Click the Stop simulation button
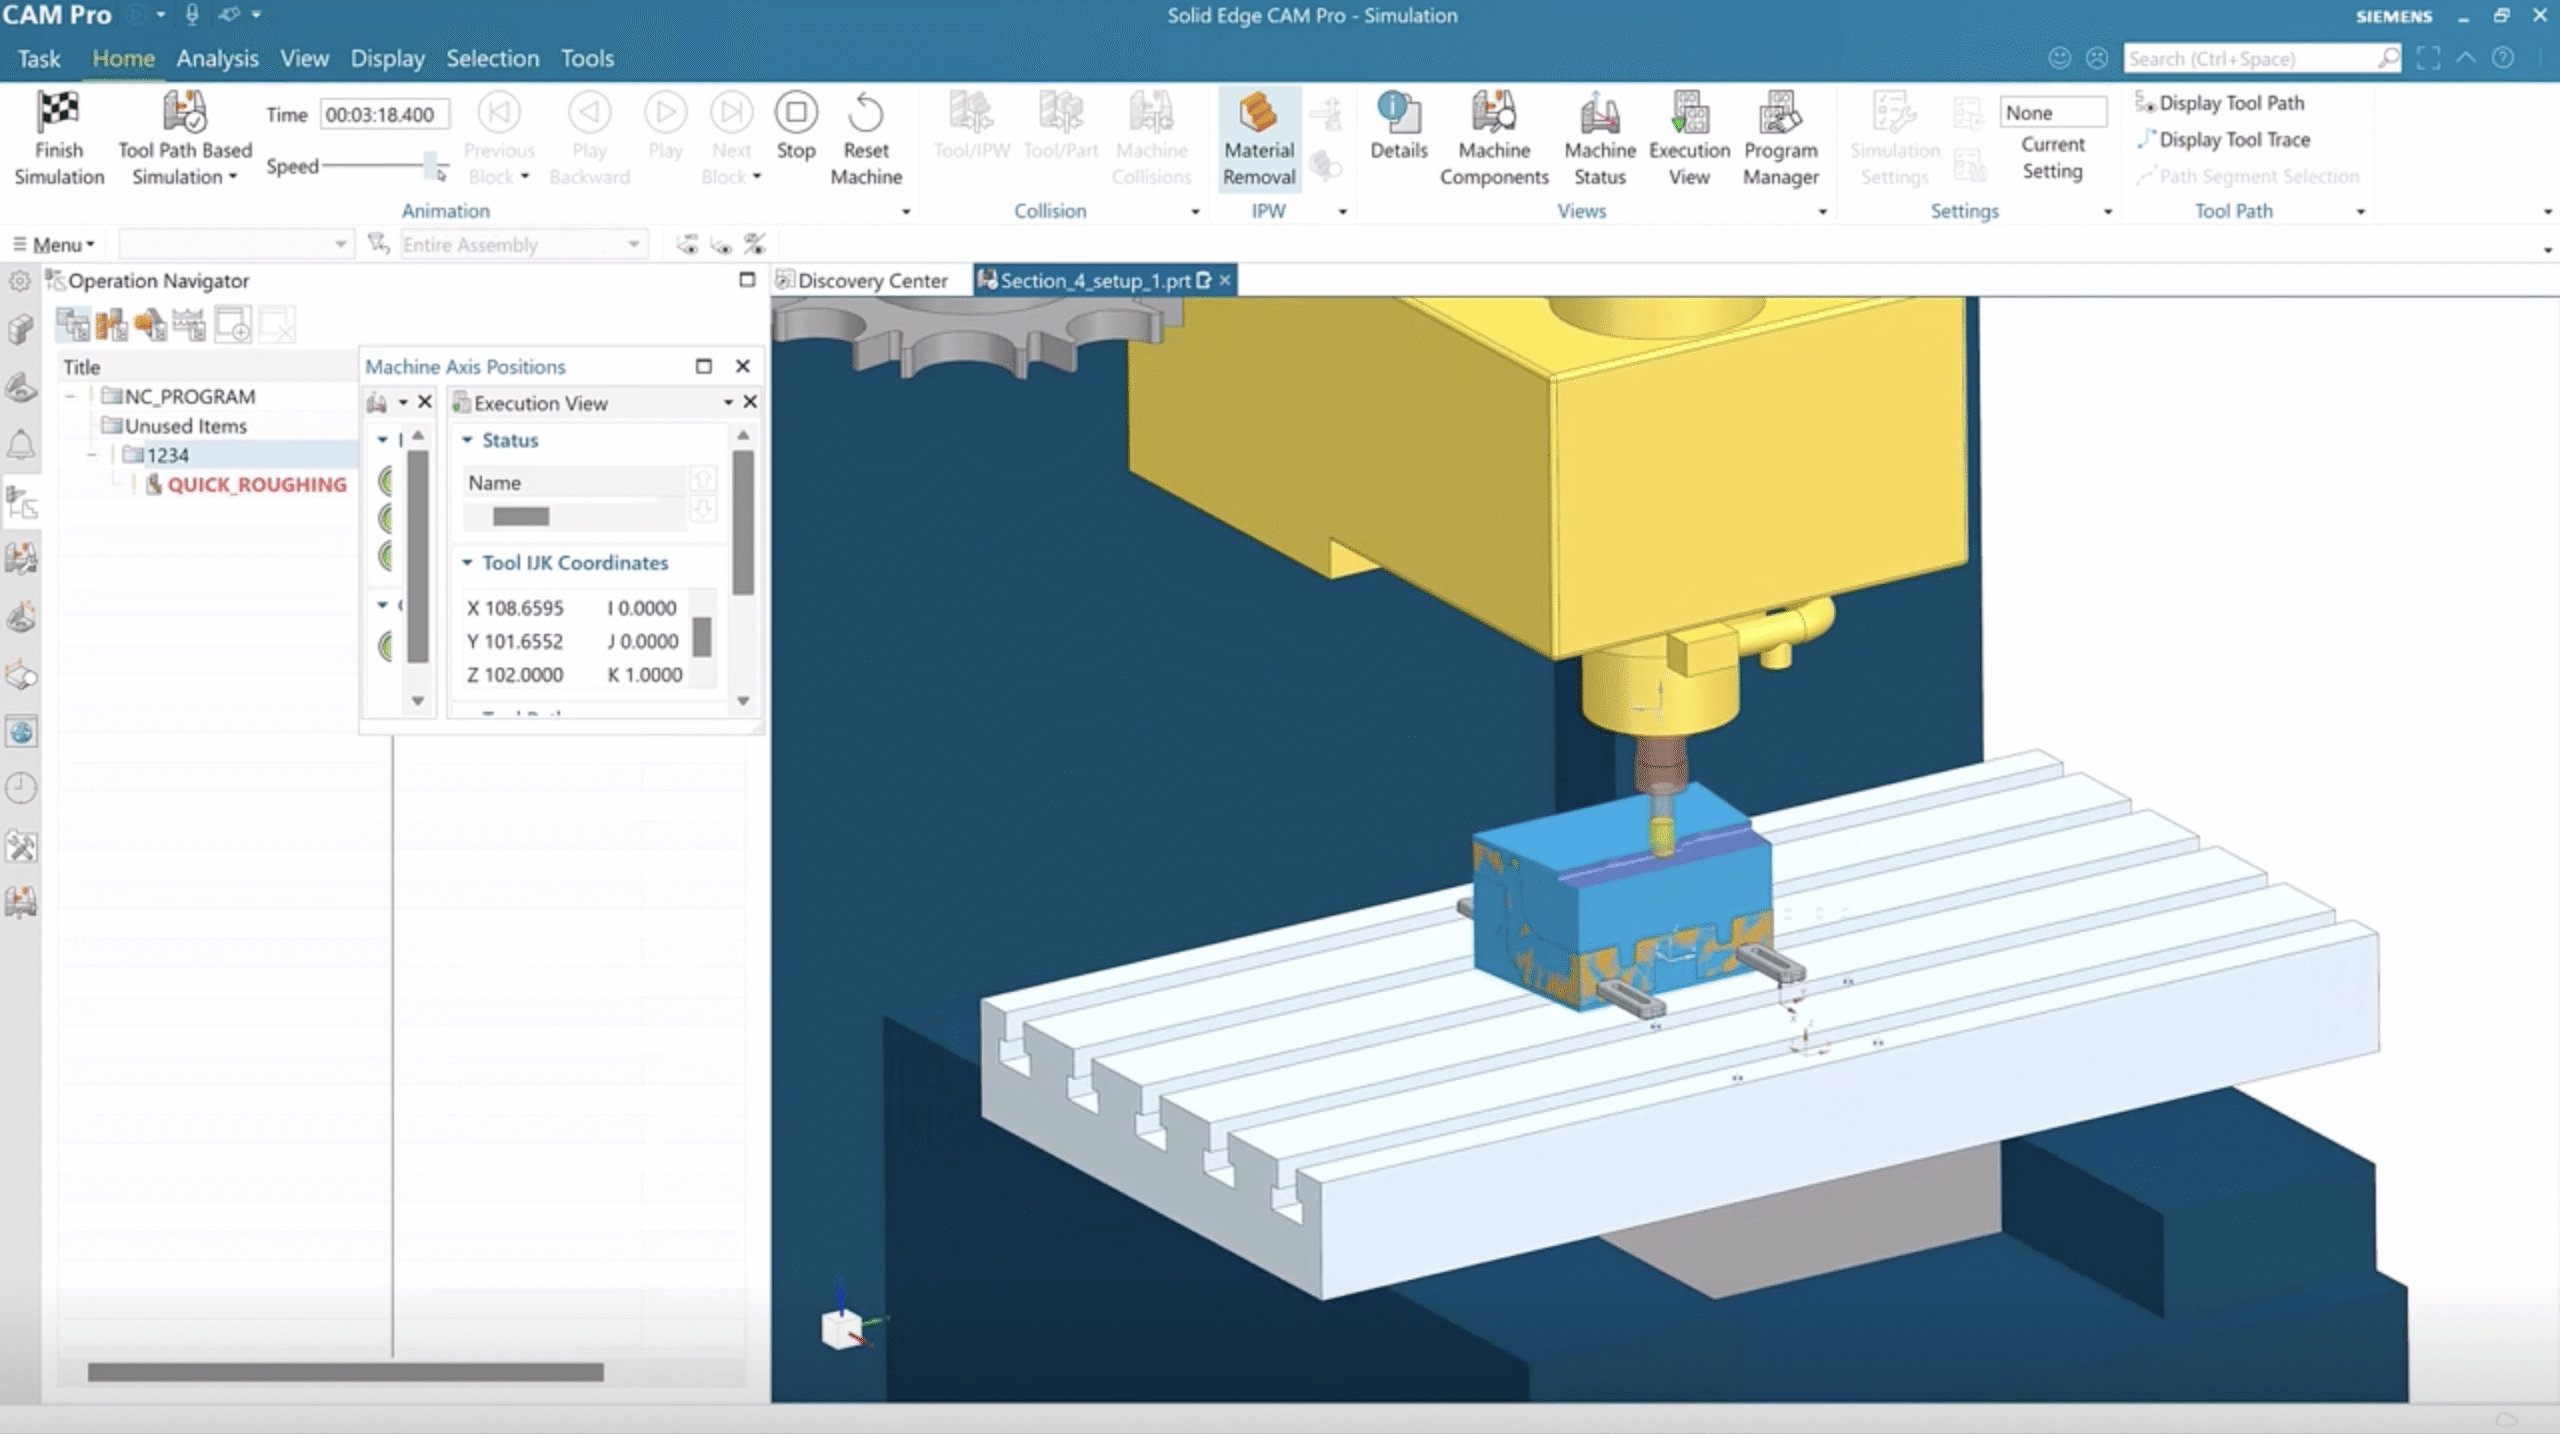 click(796, 114)
